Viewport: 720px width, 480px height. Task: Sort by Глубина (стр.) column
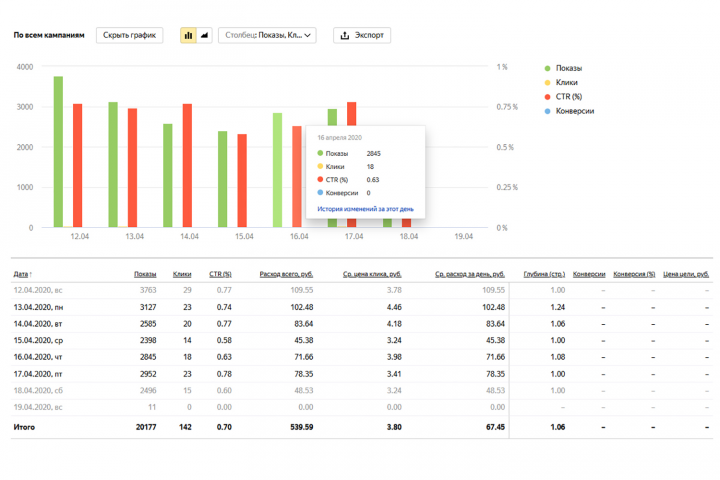[544, 274]
